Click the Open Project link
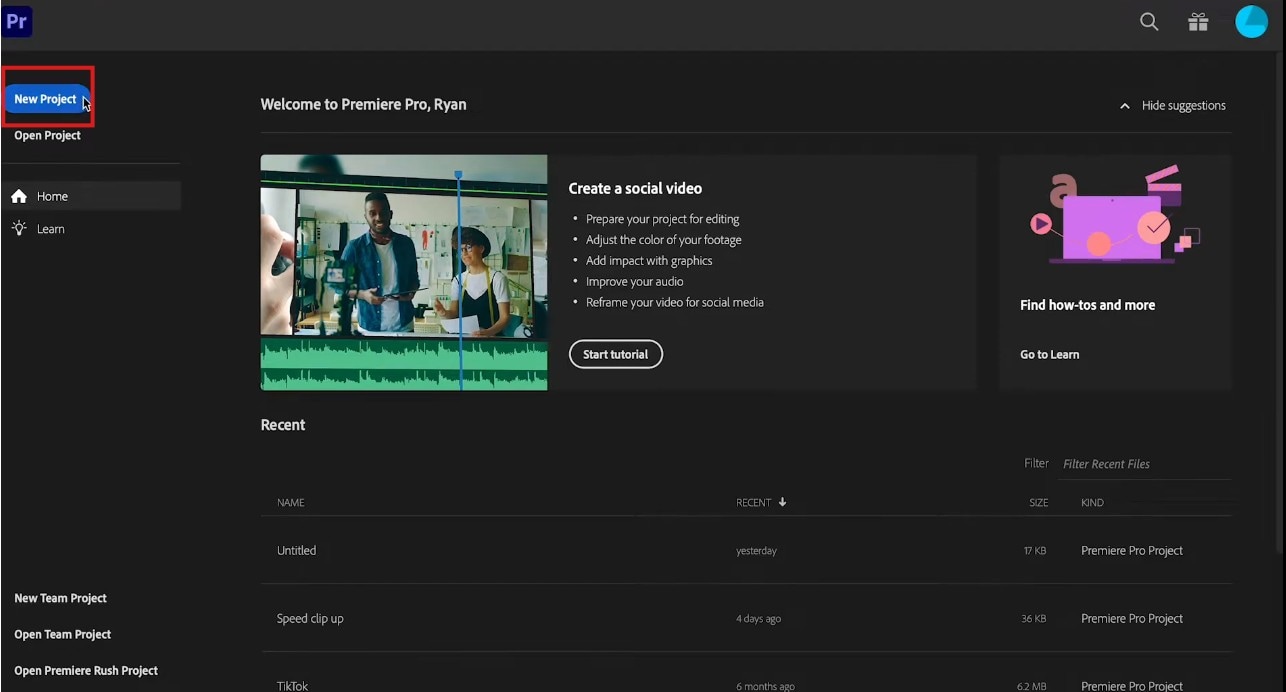Image resolution: width=1286 pixels, height=692 pixels. [47, 135]
